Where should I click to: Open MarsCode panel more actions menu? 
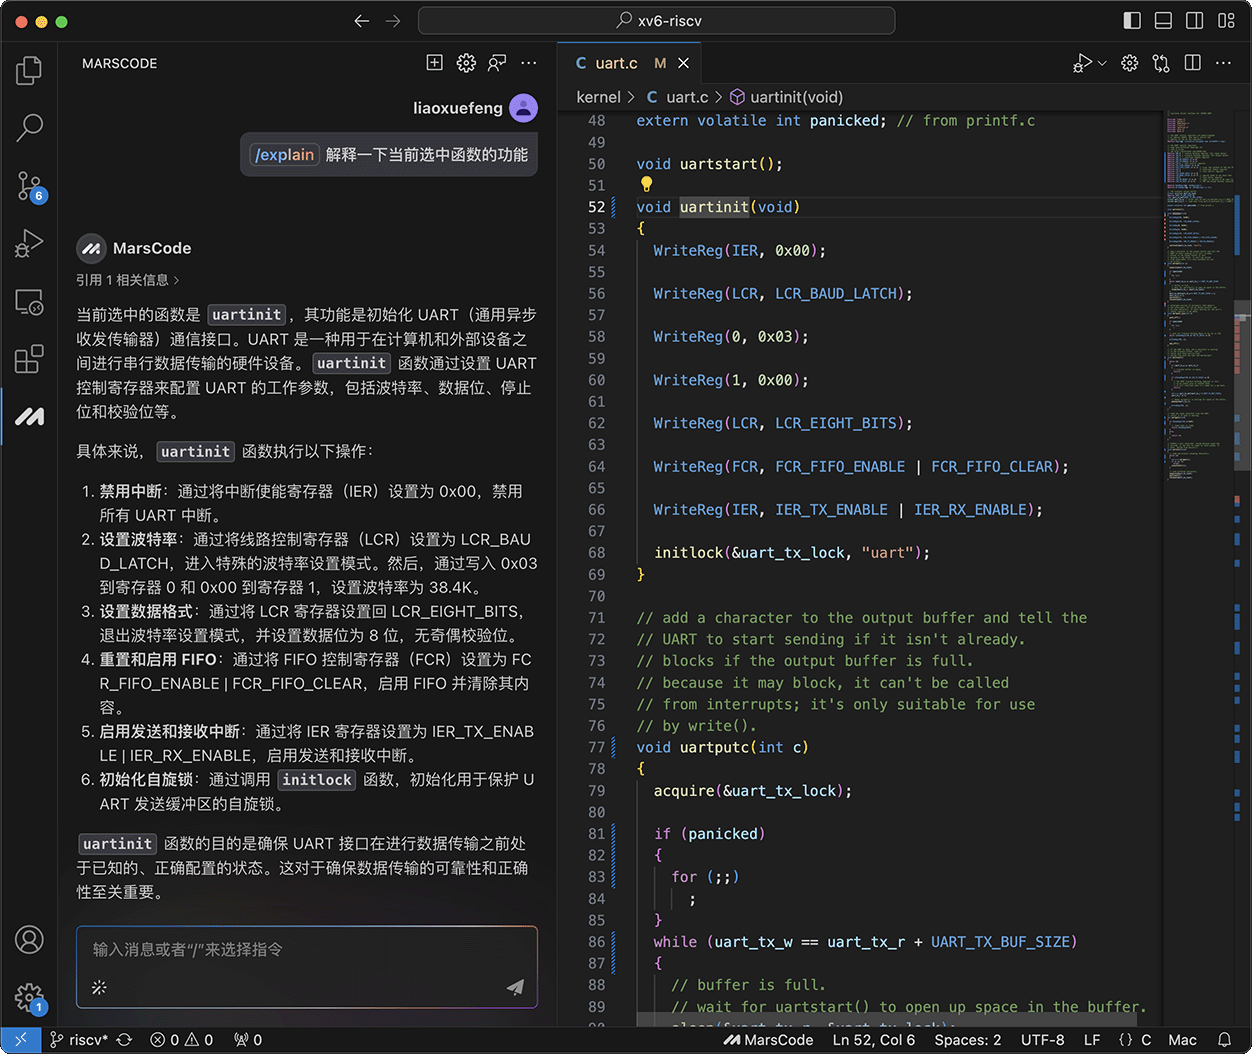click(x=529, y=63)
